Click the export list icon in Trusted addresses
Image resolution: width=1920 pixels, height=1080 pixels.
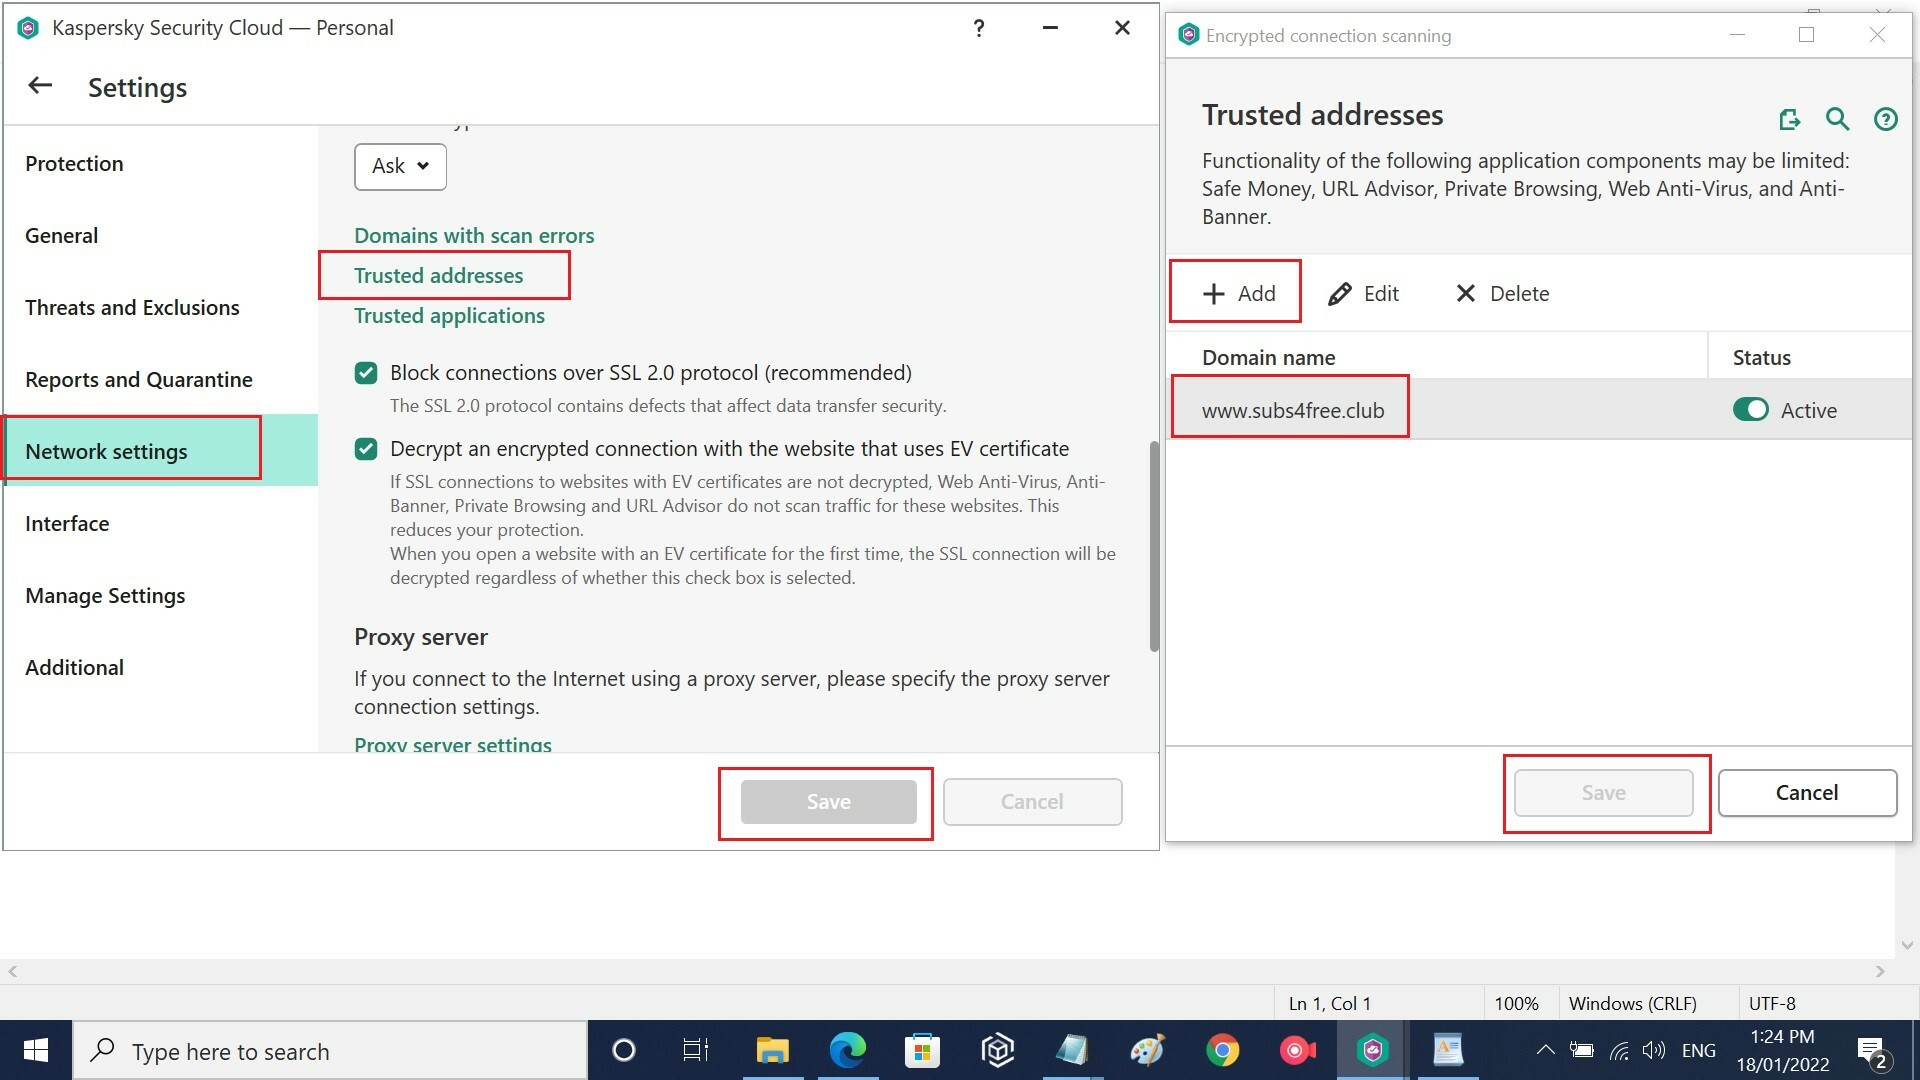pos(1789,120)
